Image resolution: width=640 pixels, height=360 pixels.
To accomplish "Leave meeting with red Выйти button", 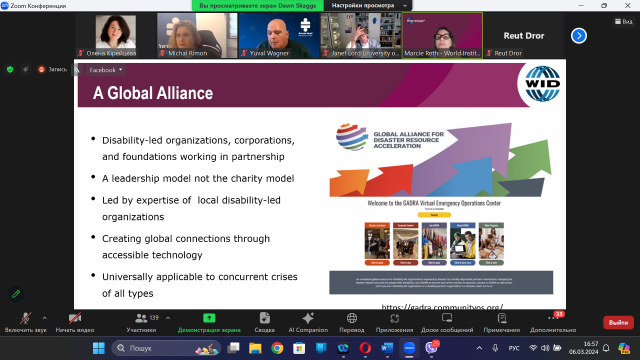I will coord(618,322).
